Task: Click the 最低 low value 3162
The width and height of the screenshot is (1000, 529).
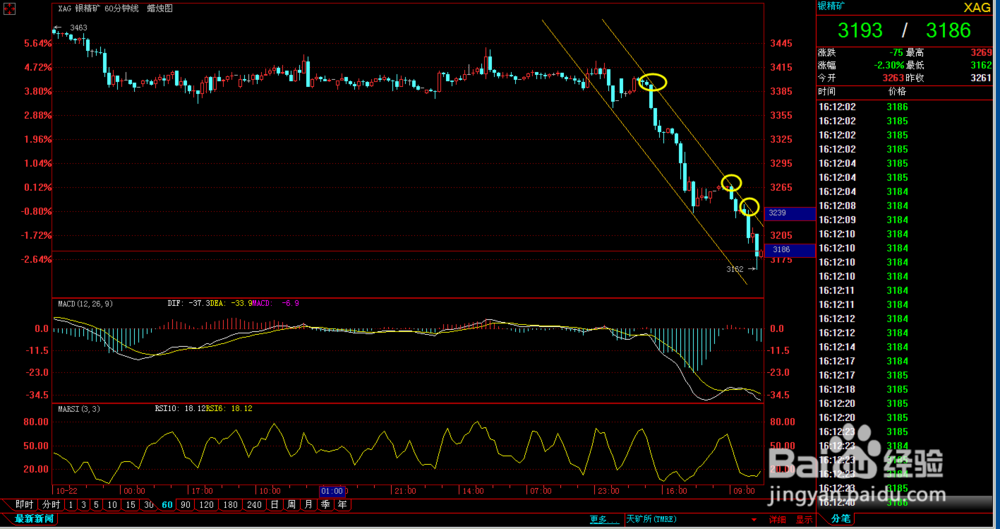Action: click(x=981, y=65)
